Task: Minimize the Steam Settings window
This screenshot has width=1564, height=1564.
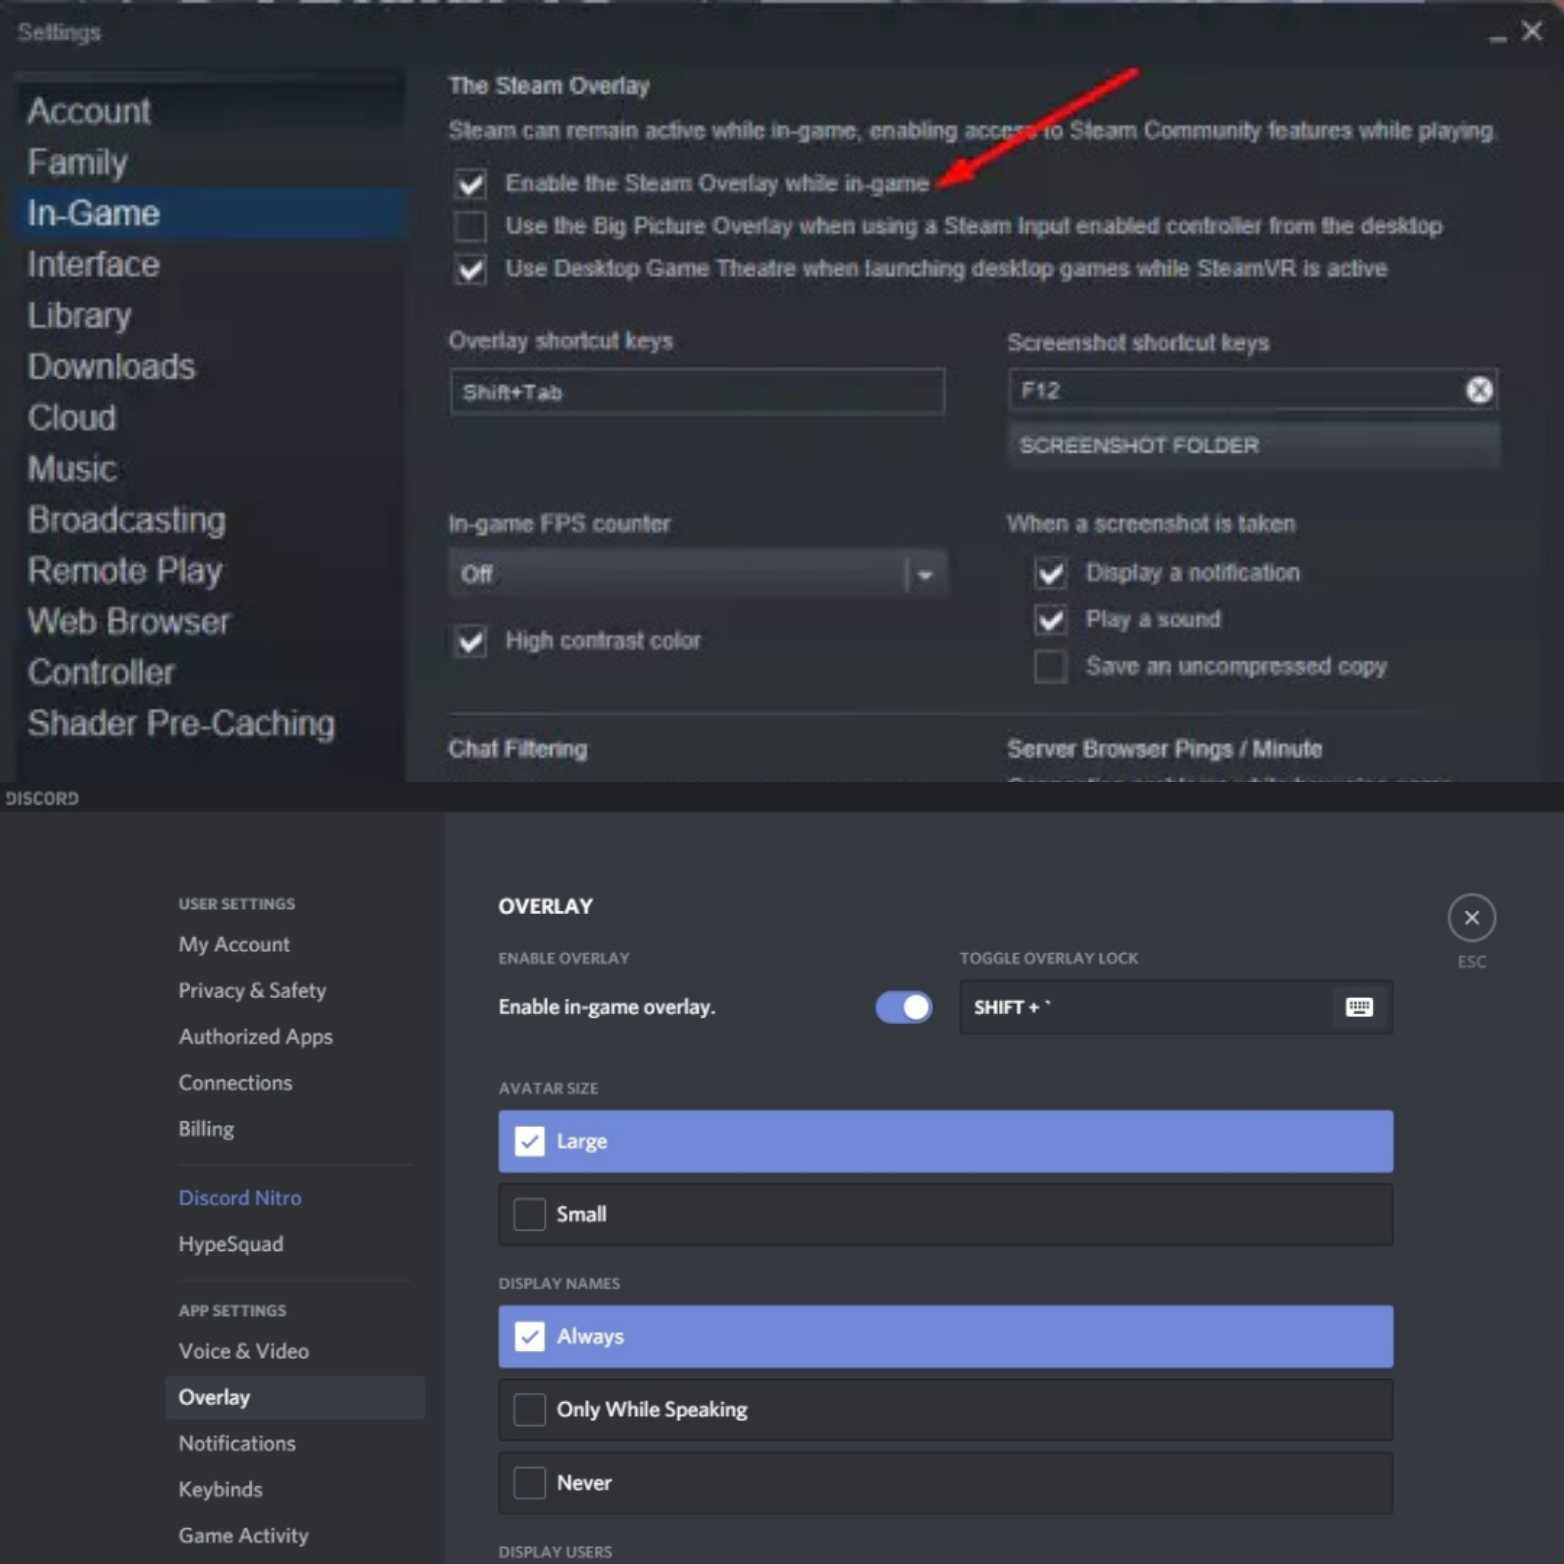Action: pyautogui.click(x=1497, y=36)
